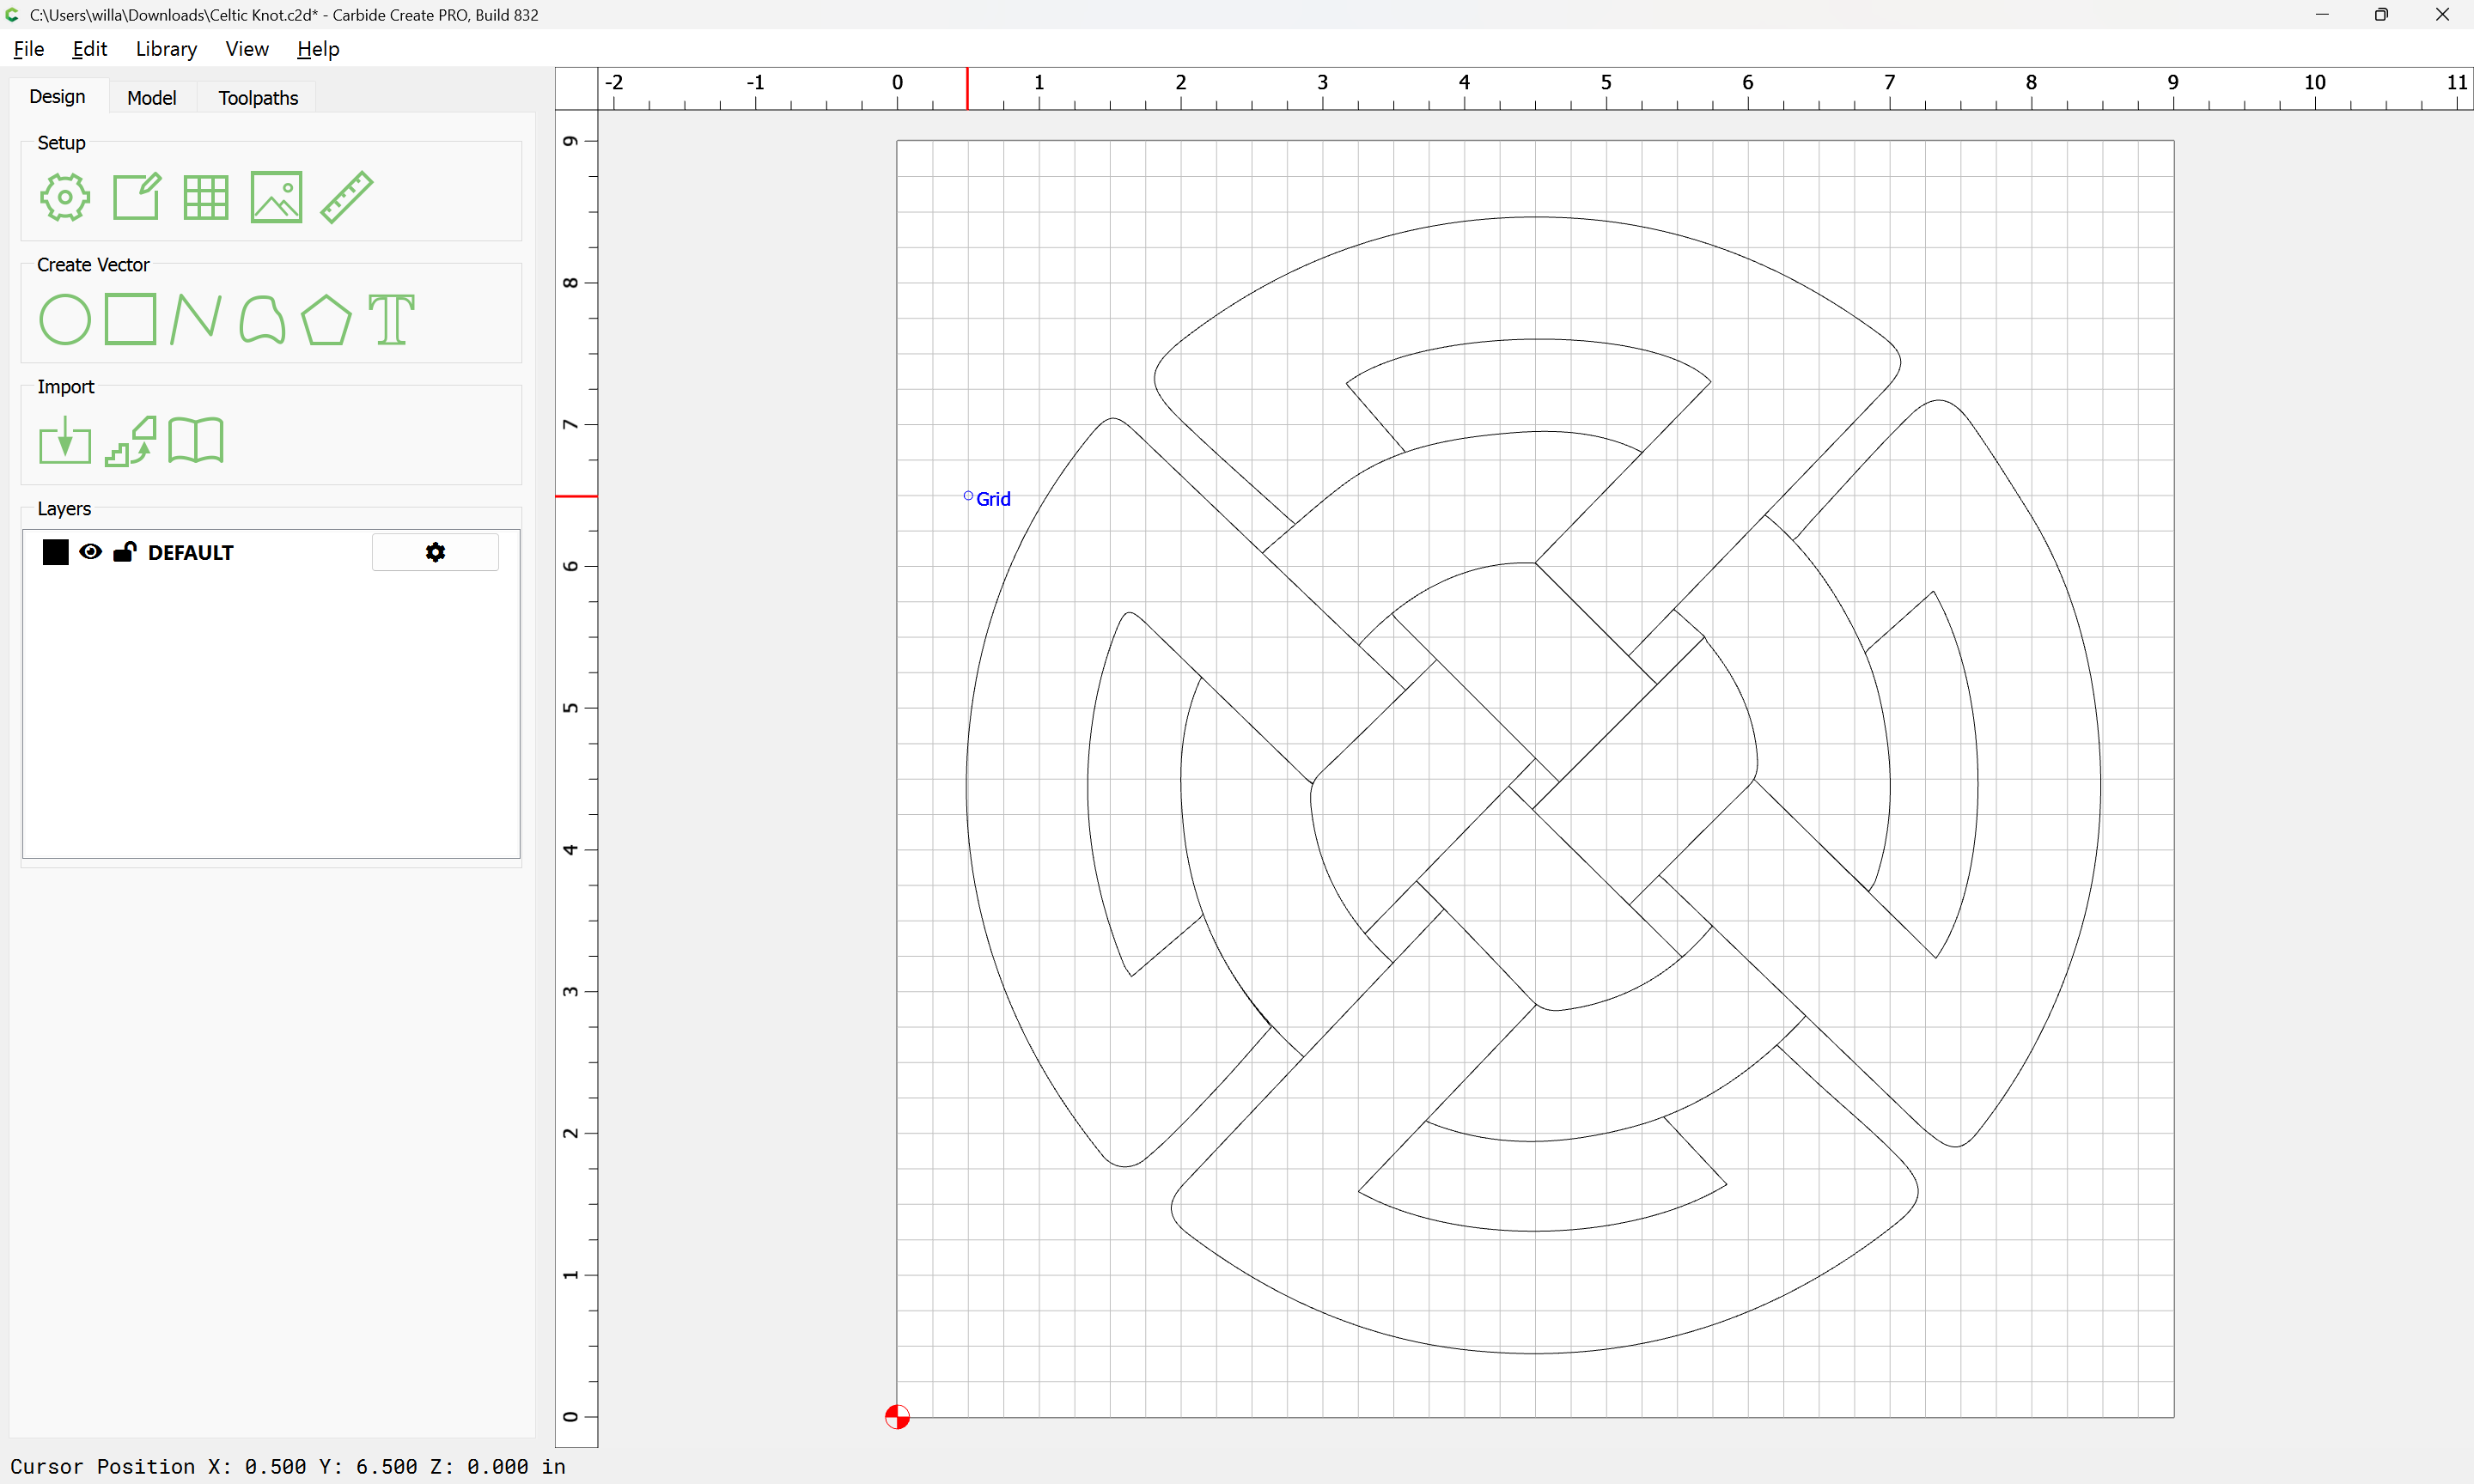
Task: Click the Edit Notes icon in Setup
Action: point(136,197)
